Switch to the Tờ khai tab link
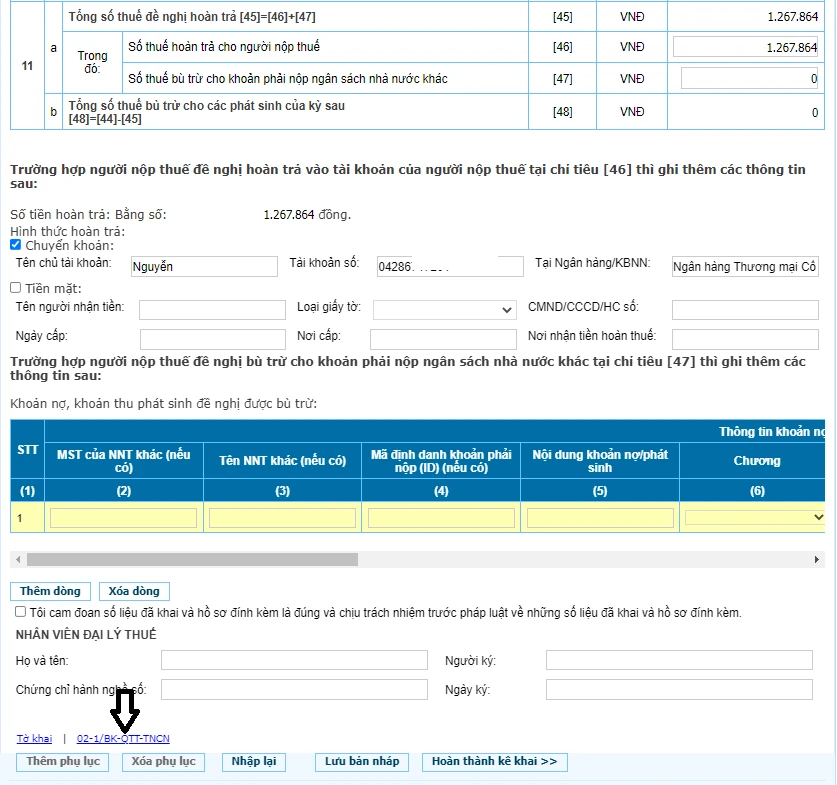This screenshot has width=837, height=785. pos(34,739)
